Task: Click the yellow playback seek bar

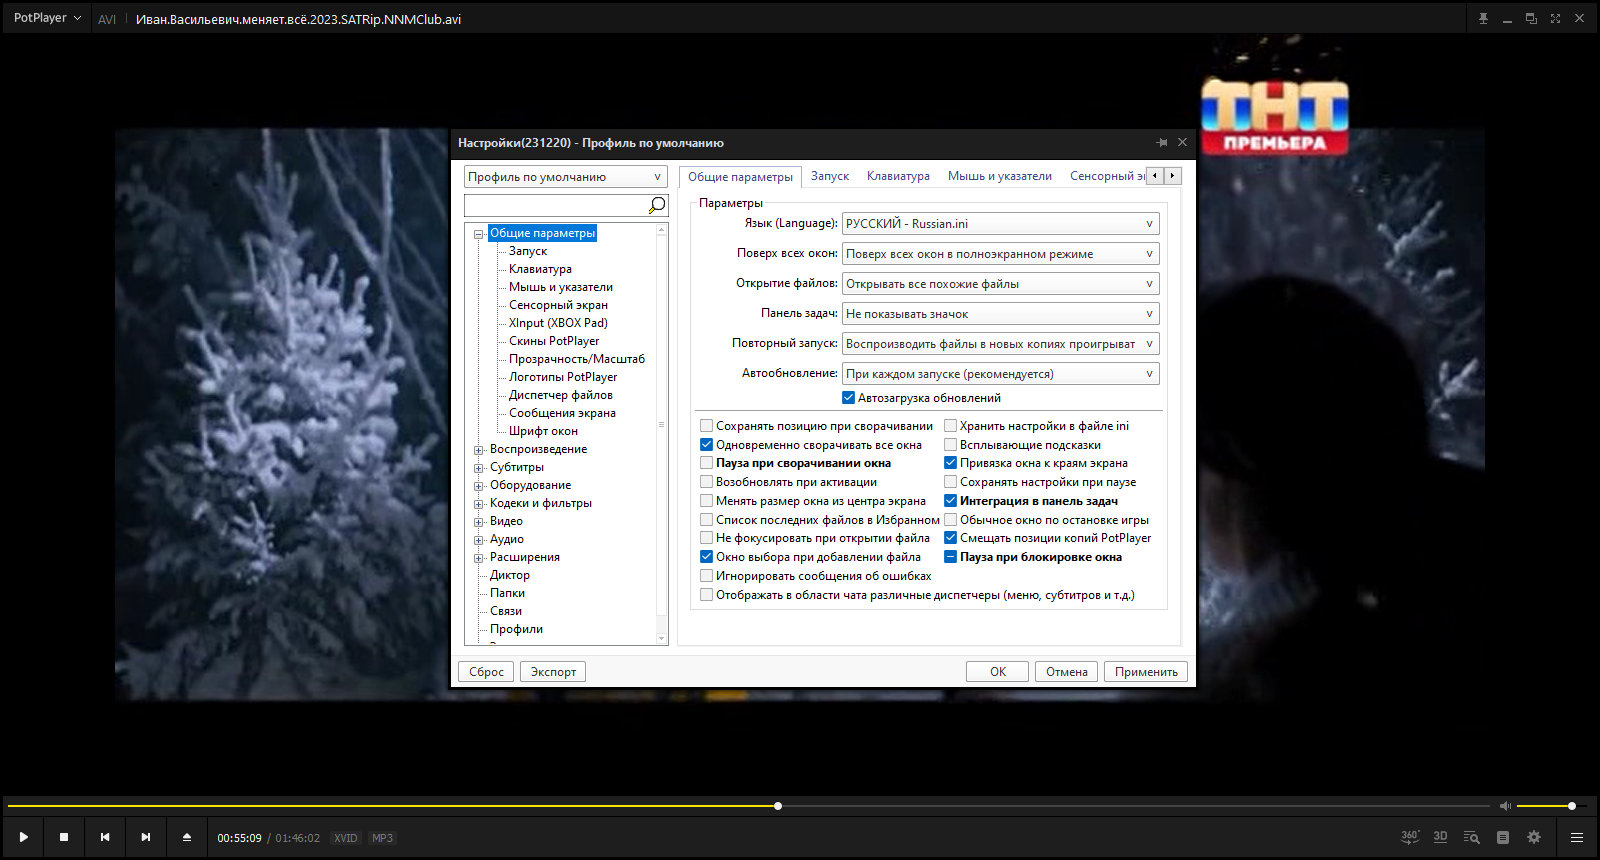Action: click(x=748, y=806)
